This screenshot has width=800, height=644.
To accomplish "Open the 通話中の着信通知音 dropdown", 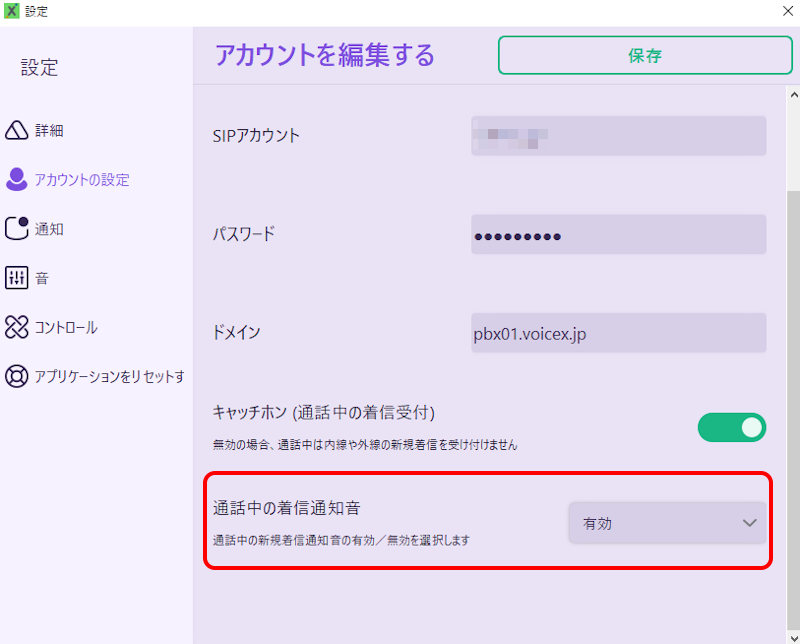I will coord(667,523).
